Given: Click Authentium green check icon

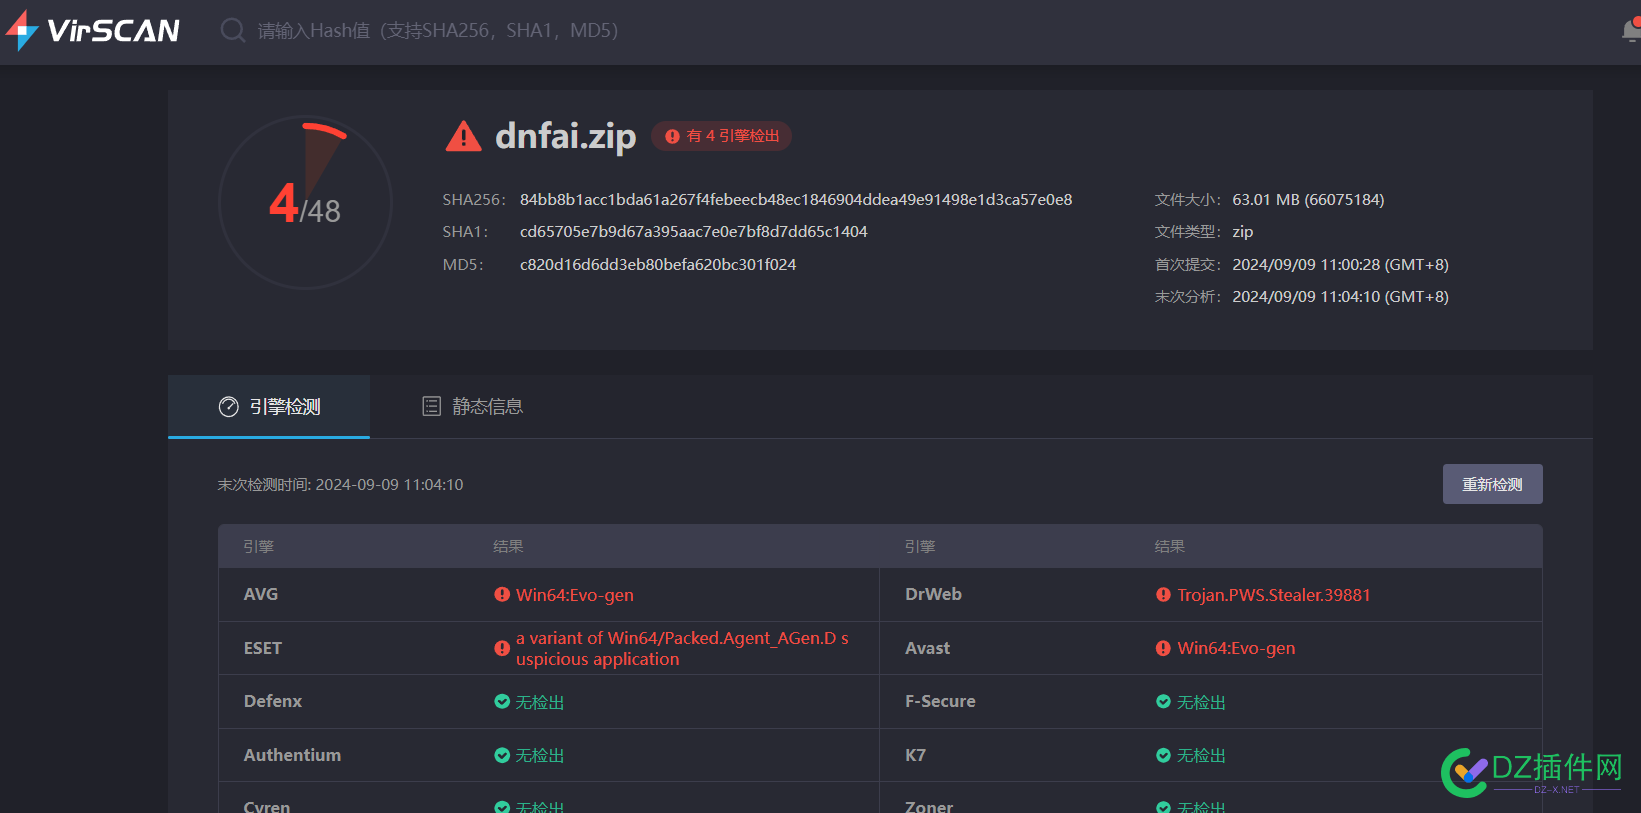Looking at the screenshot, I should (x=502, y=755).
